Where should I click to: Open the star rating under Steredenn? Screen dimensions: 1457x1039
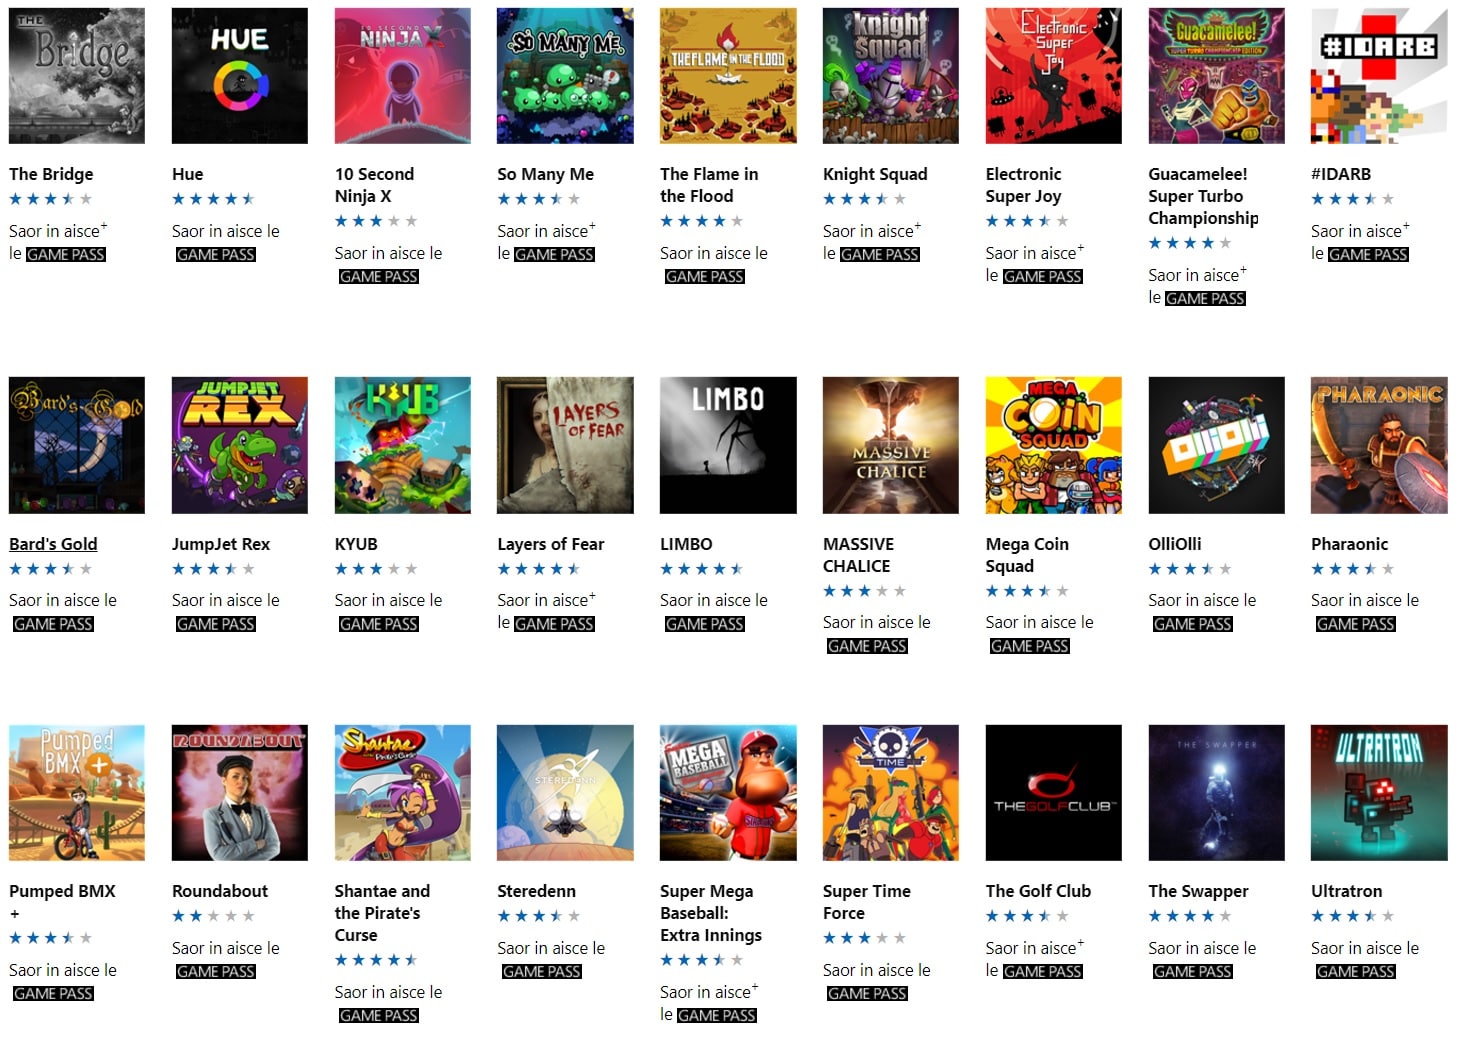pos(538,916)
